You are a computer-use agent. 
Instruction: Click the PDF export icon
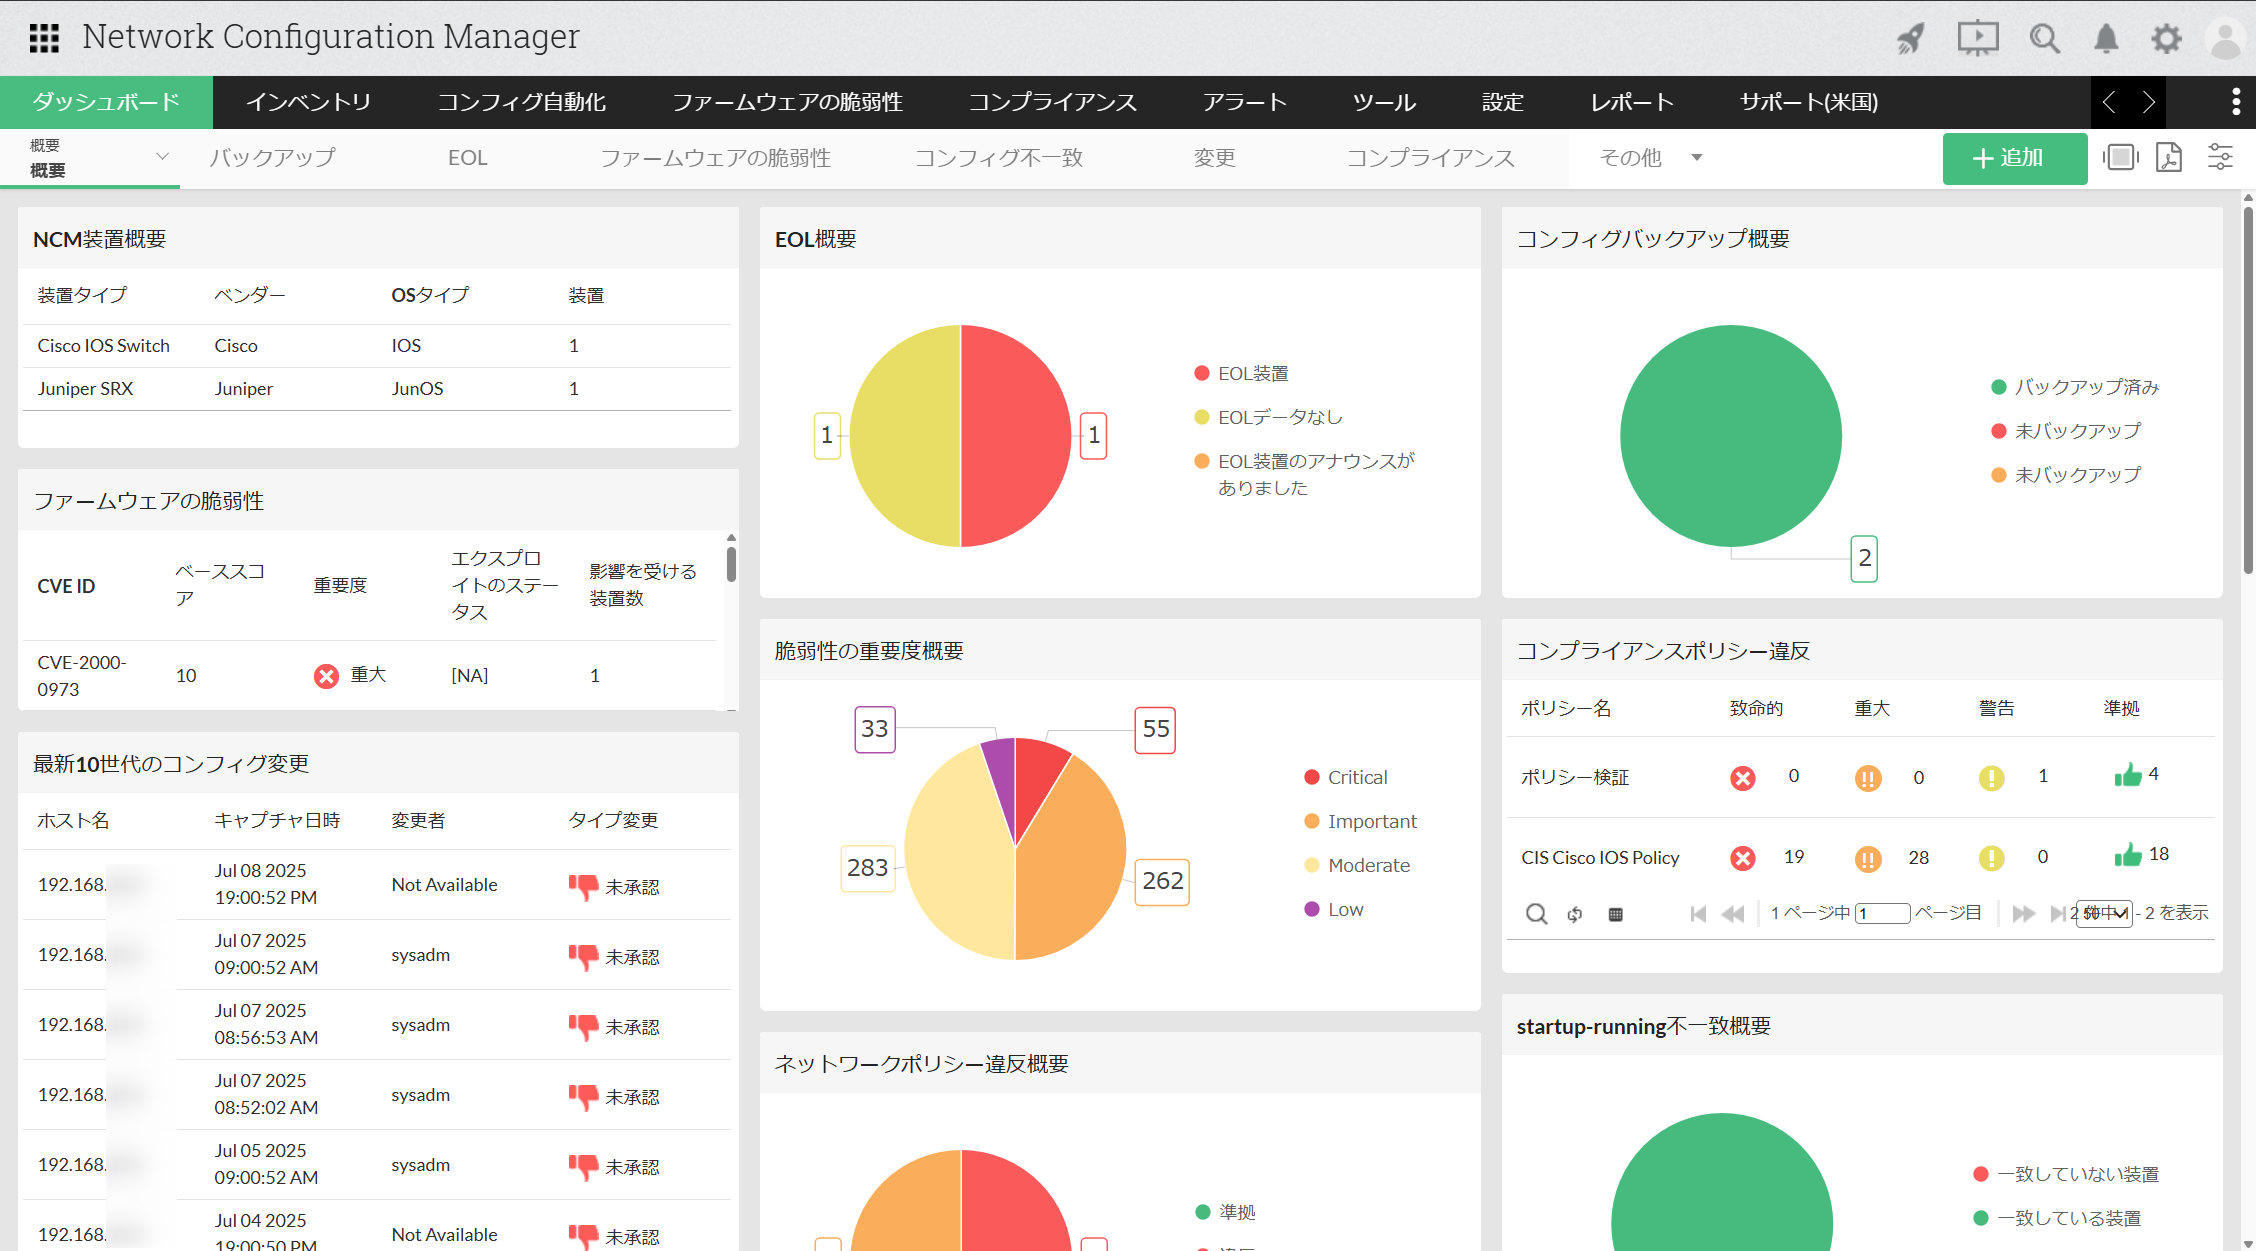click(2169, 158)
